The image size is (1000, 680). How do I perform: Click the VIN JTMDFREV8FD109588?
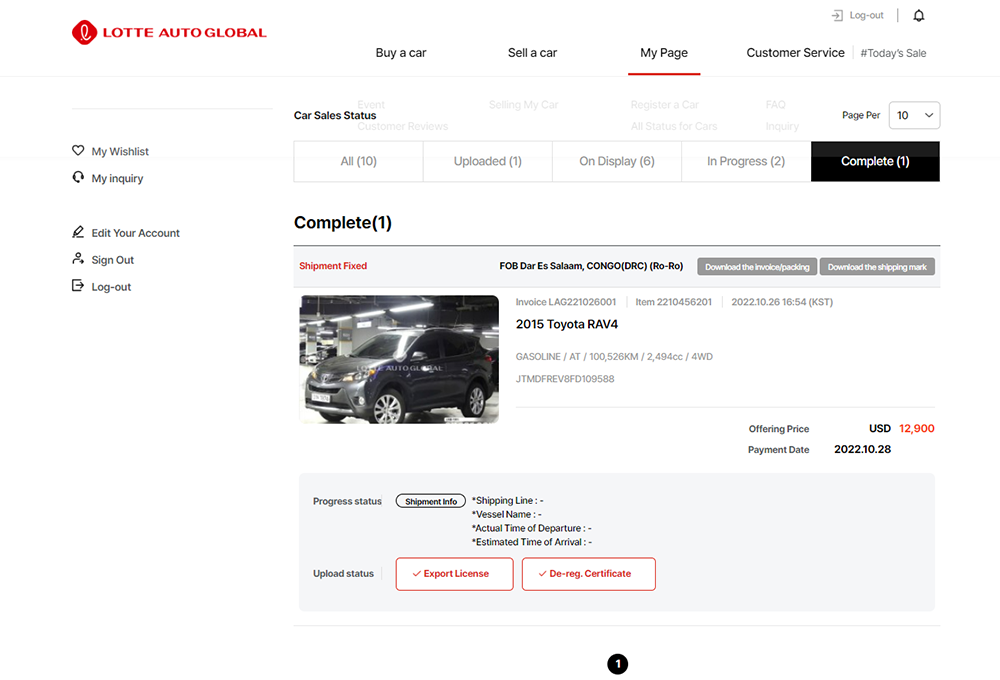coord(565,379)
